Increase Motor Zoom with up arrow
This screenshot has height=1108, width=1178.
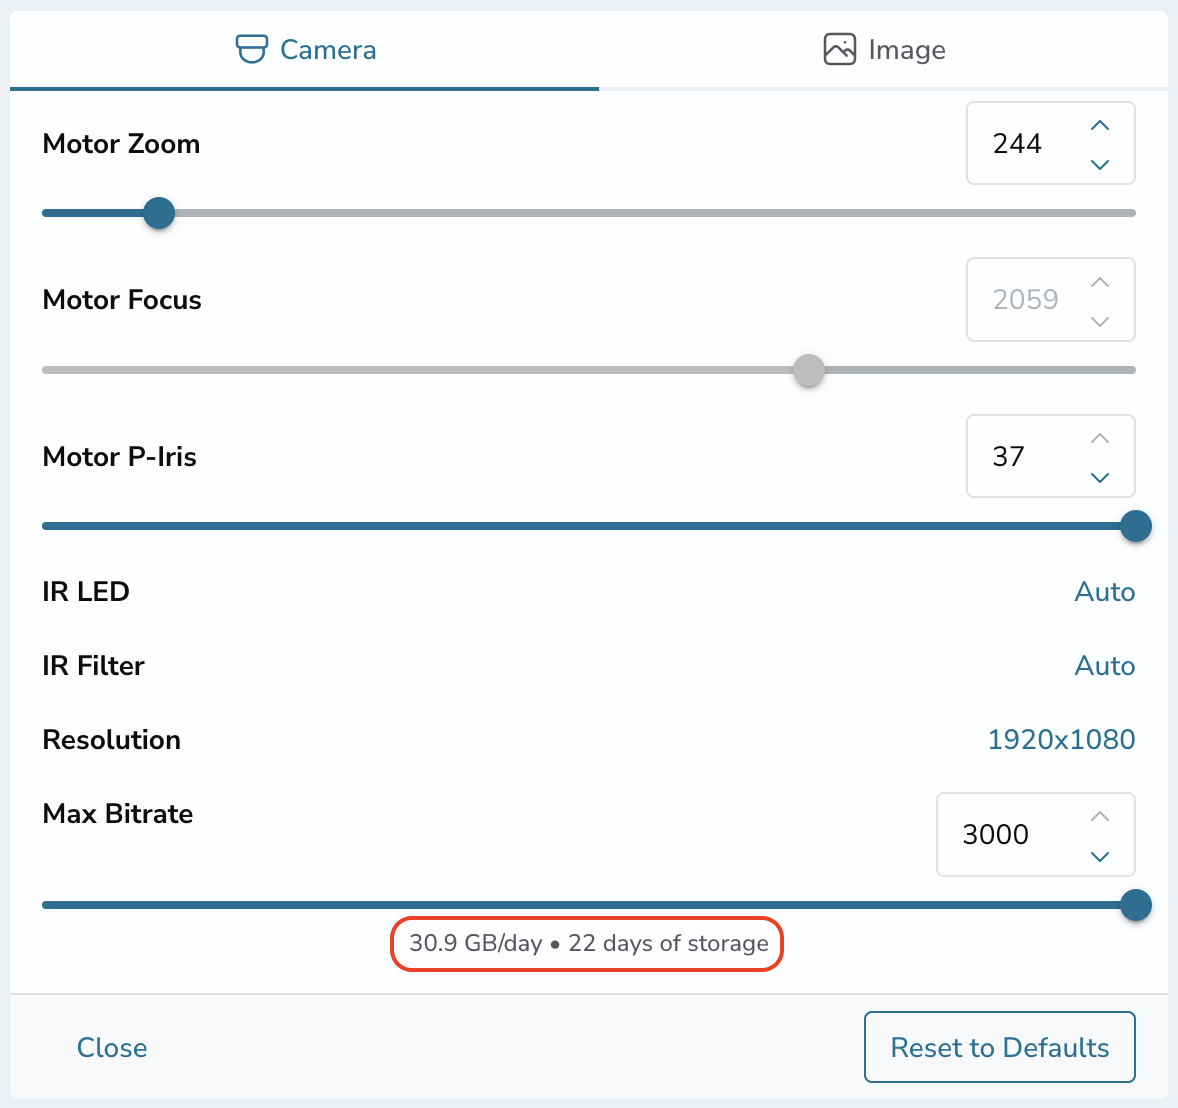1100,125
